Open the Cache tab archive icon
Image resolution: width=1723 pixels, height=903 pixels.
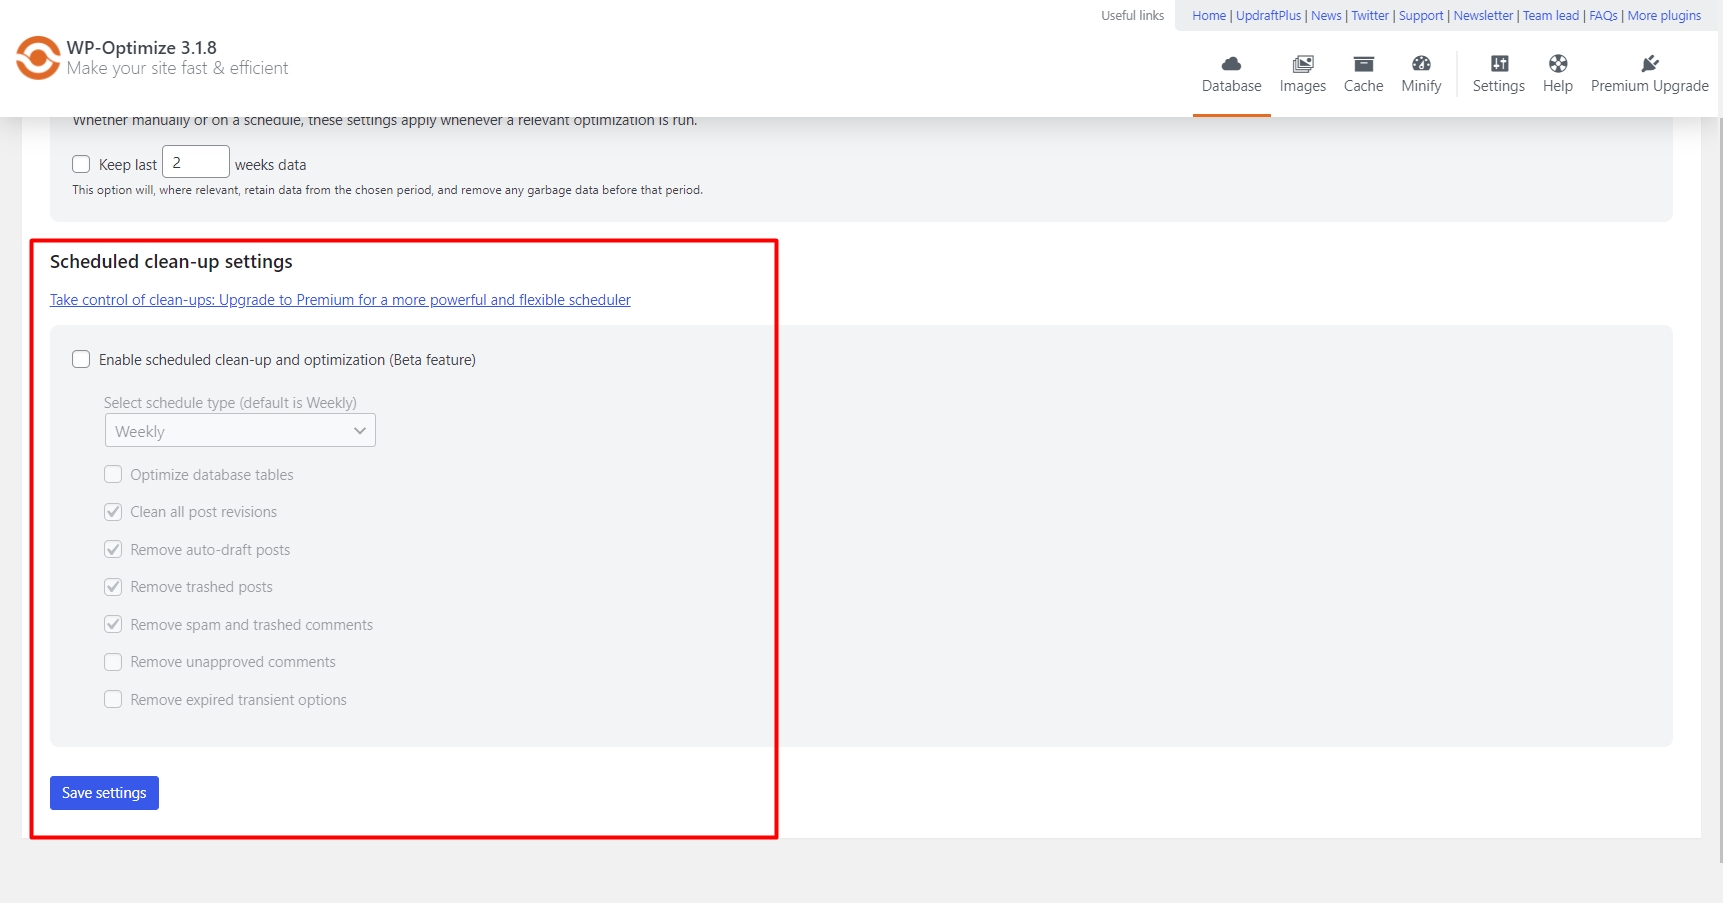click(x=1363, y=64)
